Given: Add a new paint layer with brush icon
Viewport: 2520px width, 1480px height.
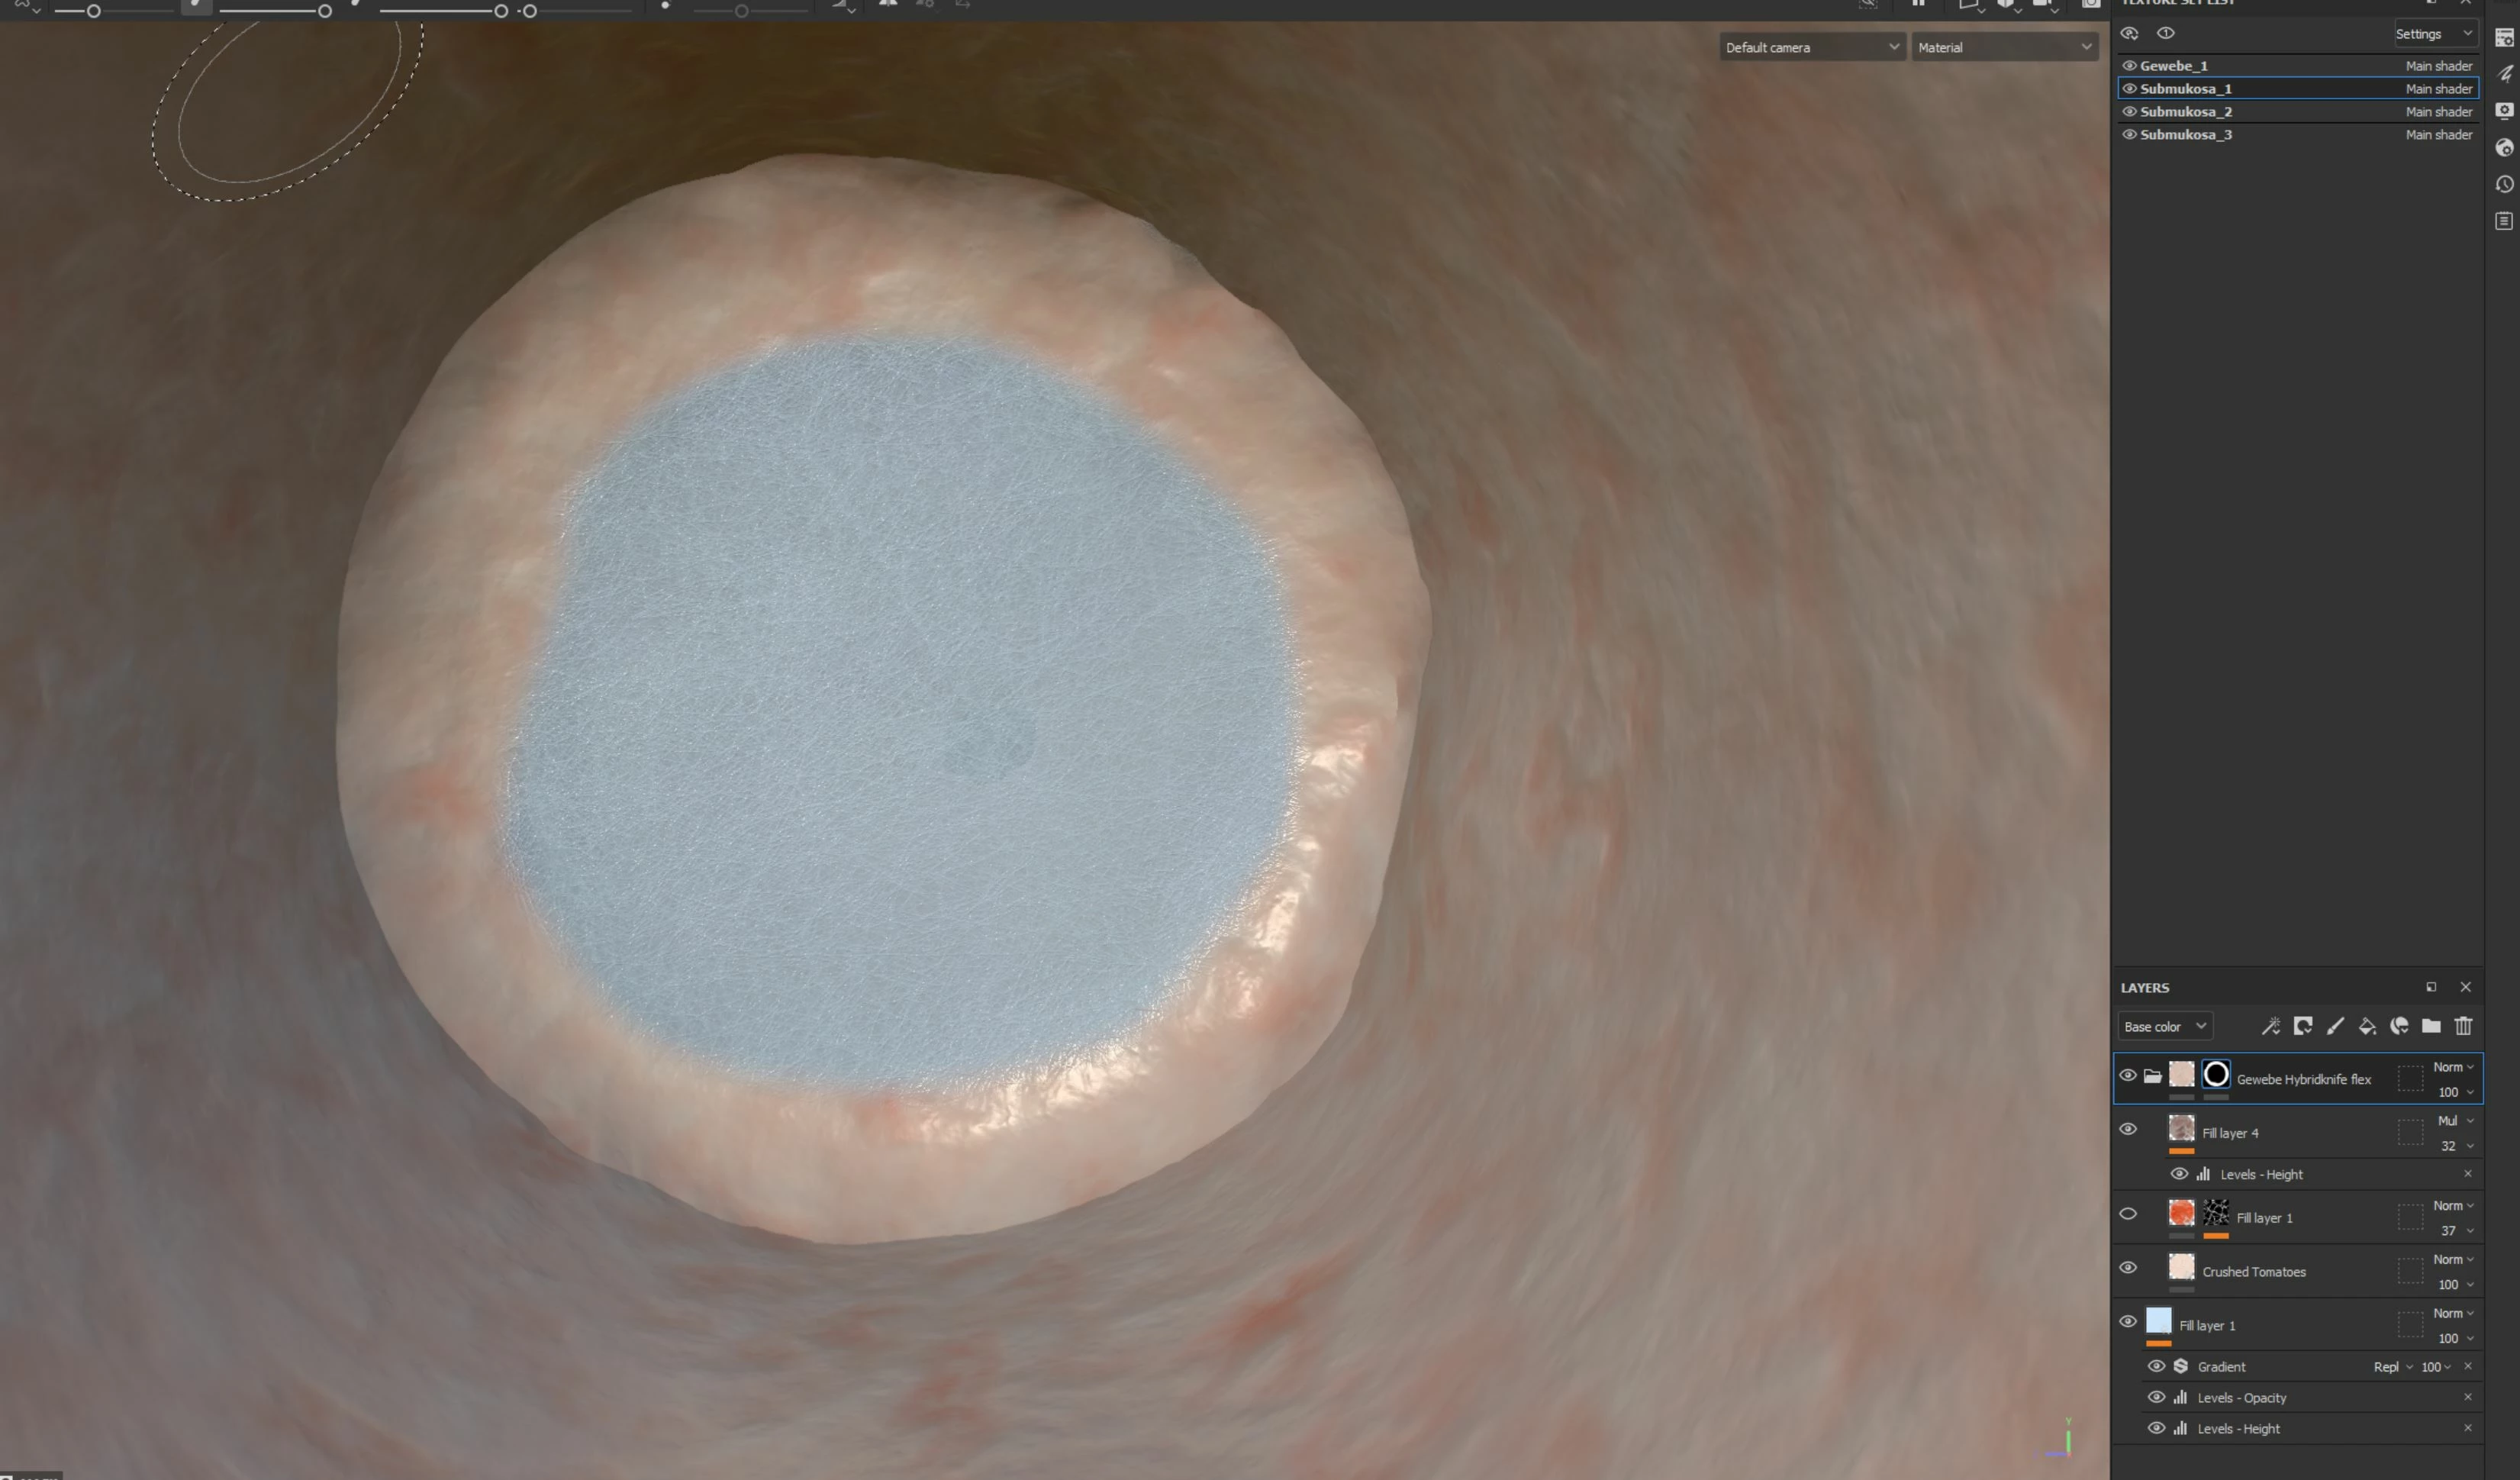Looking at the screenshot, I should click(2335, 1026).
